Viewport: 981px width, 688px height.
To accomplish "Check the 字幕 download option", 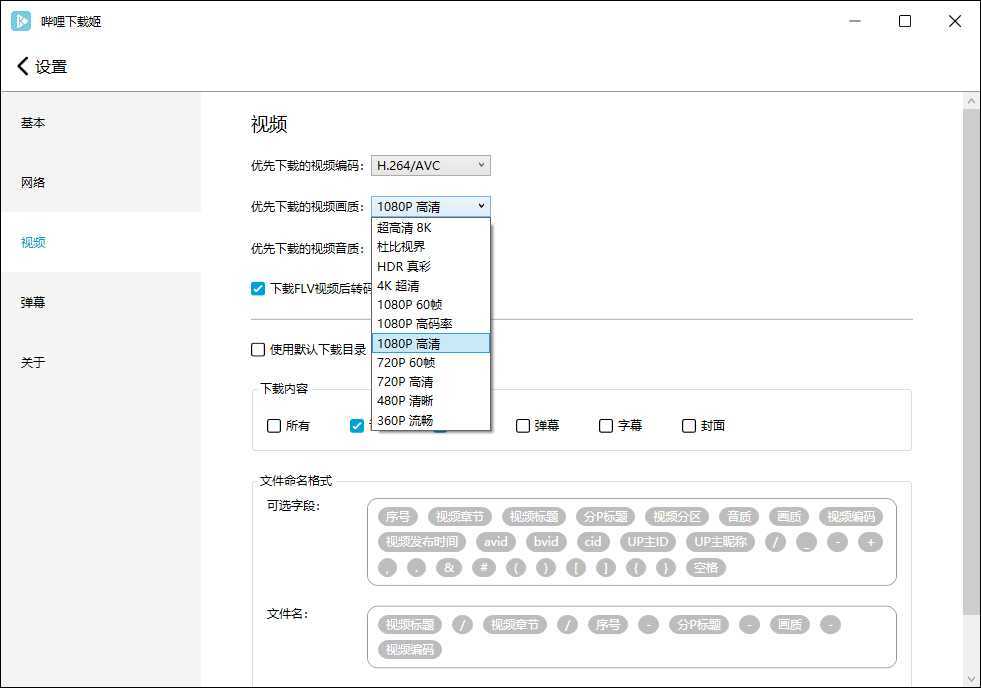I will tap(606, 425).
